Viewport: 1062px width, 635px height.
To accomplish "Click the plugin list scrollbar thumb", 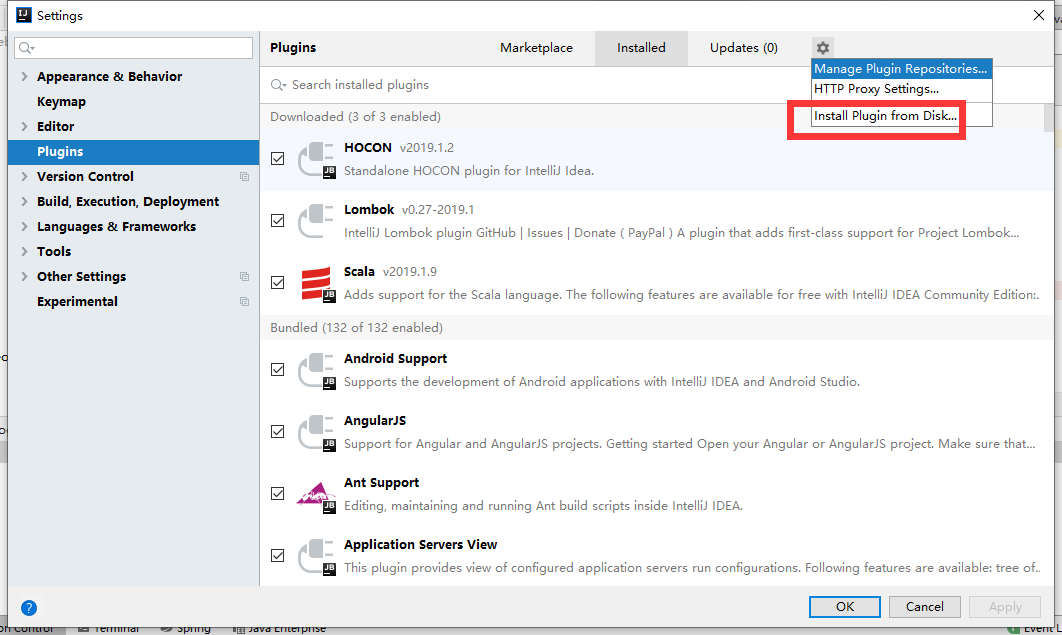I will pos(1048,118).
